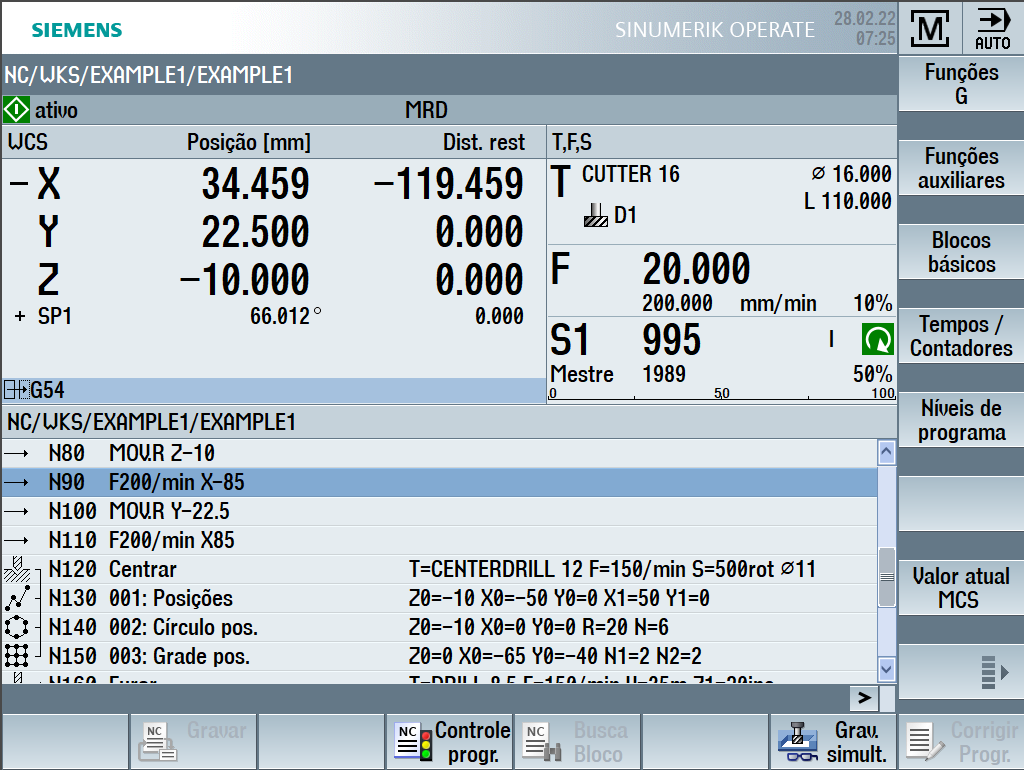Click the arrow icon on row N80
This screenshot has width=1024, height=770.
pos(16,453)
